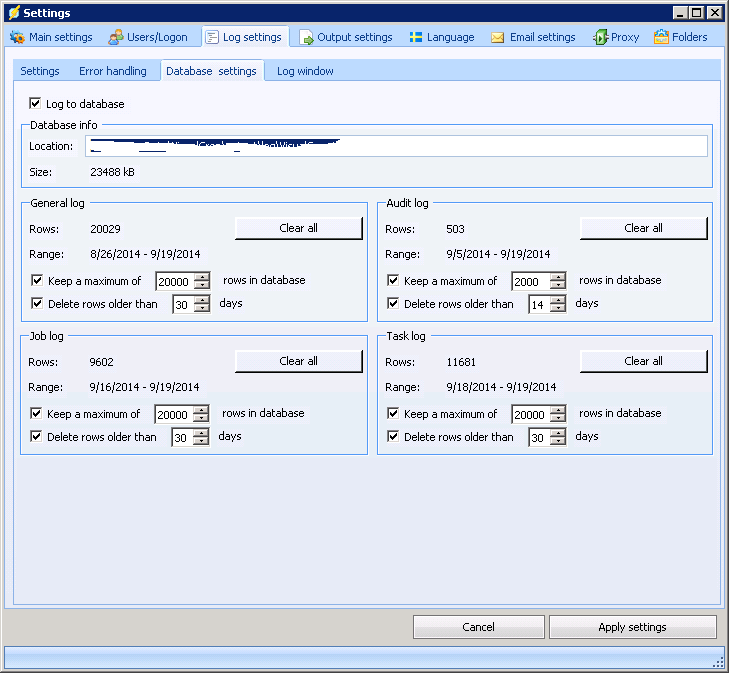729x673 pixels.
Task: Click the Email settings envelope icon
Action: point(497,37)
